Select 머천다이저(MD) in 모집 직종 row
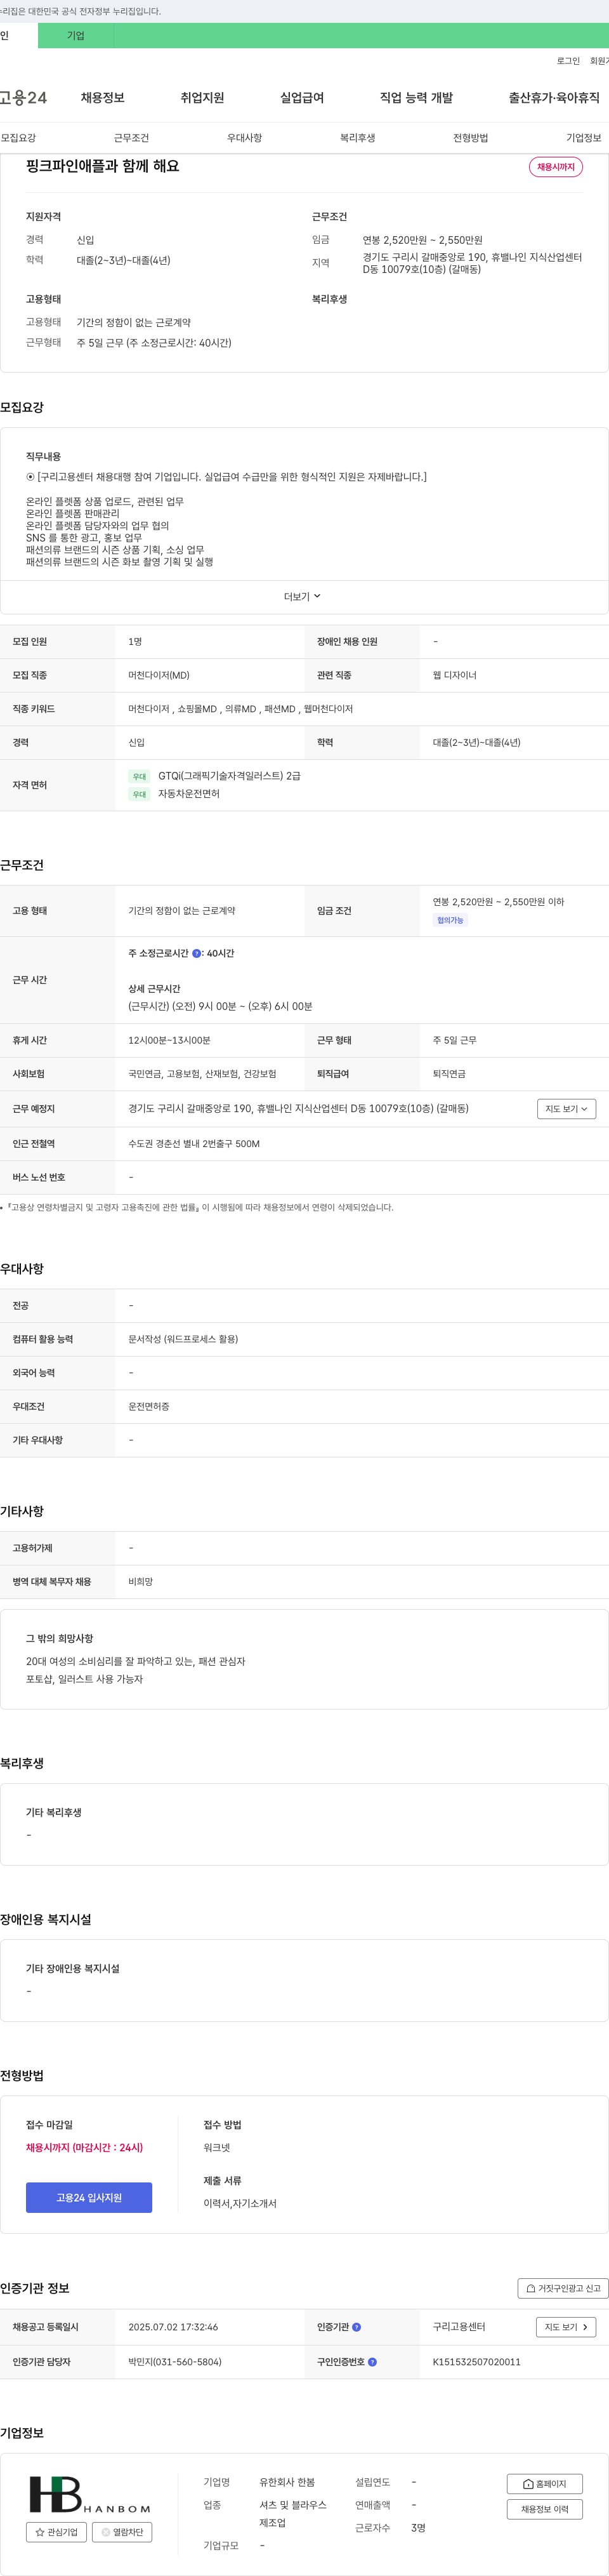This screenshot has width=609, height=2576. 159,675
